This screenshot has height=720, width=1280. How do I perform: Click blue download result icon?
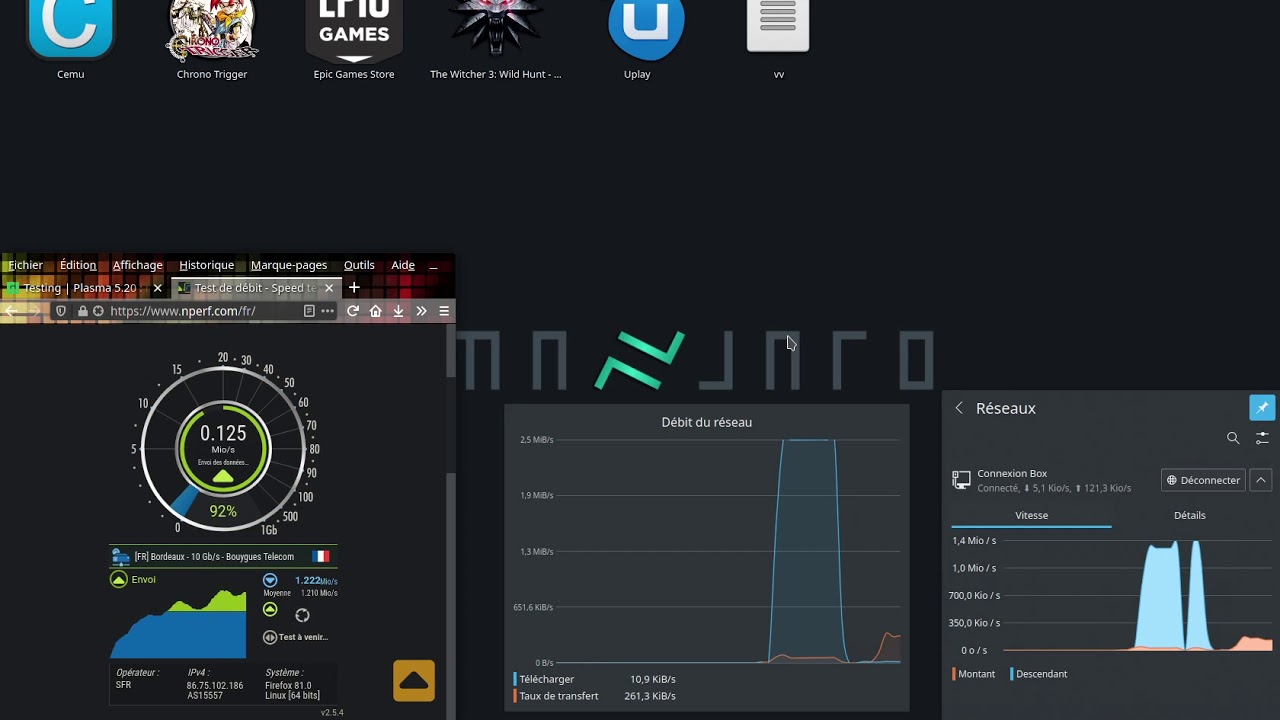tap(270, 580)
